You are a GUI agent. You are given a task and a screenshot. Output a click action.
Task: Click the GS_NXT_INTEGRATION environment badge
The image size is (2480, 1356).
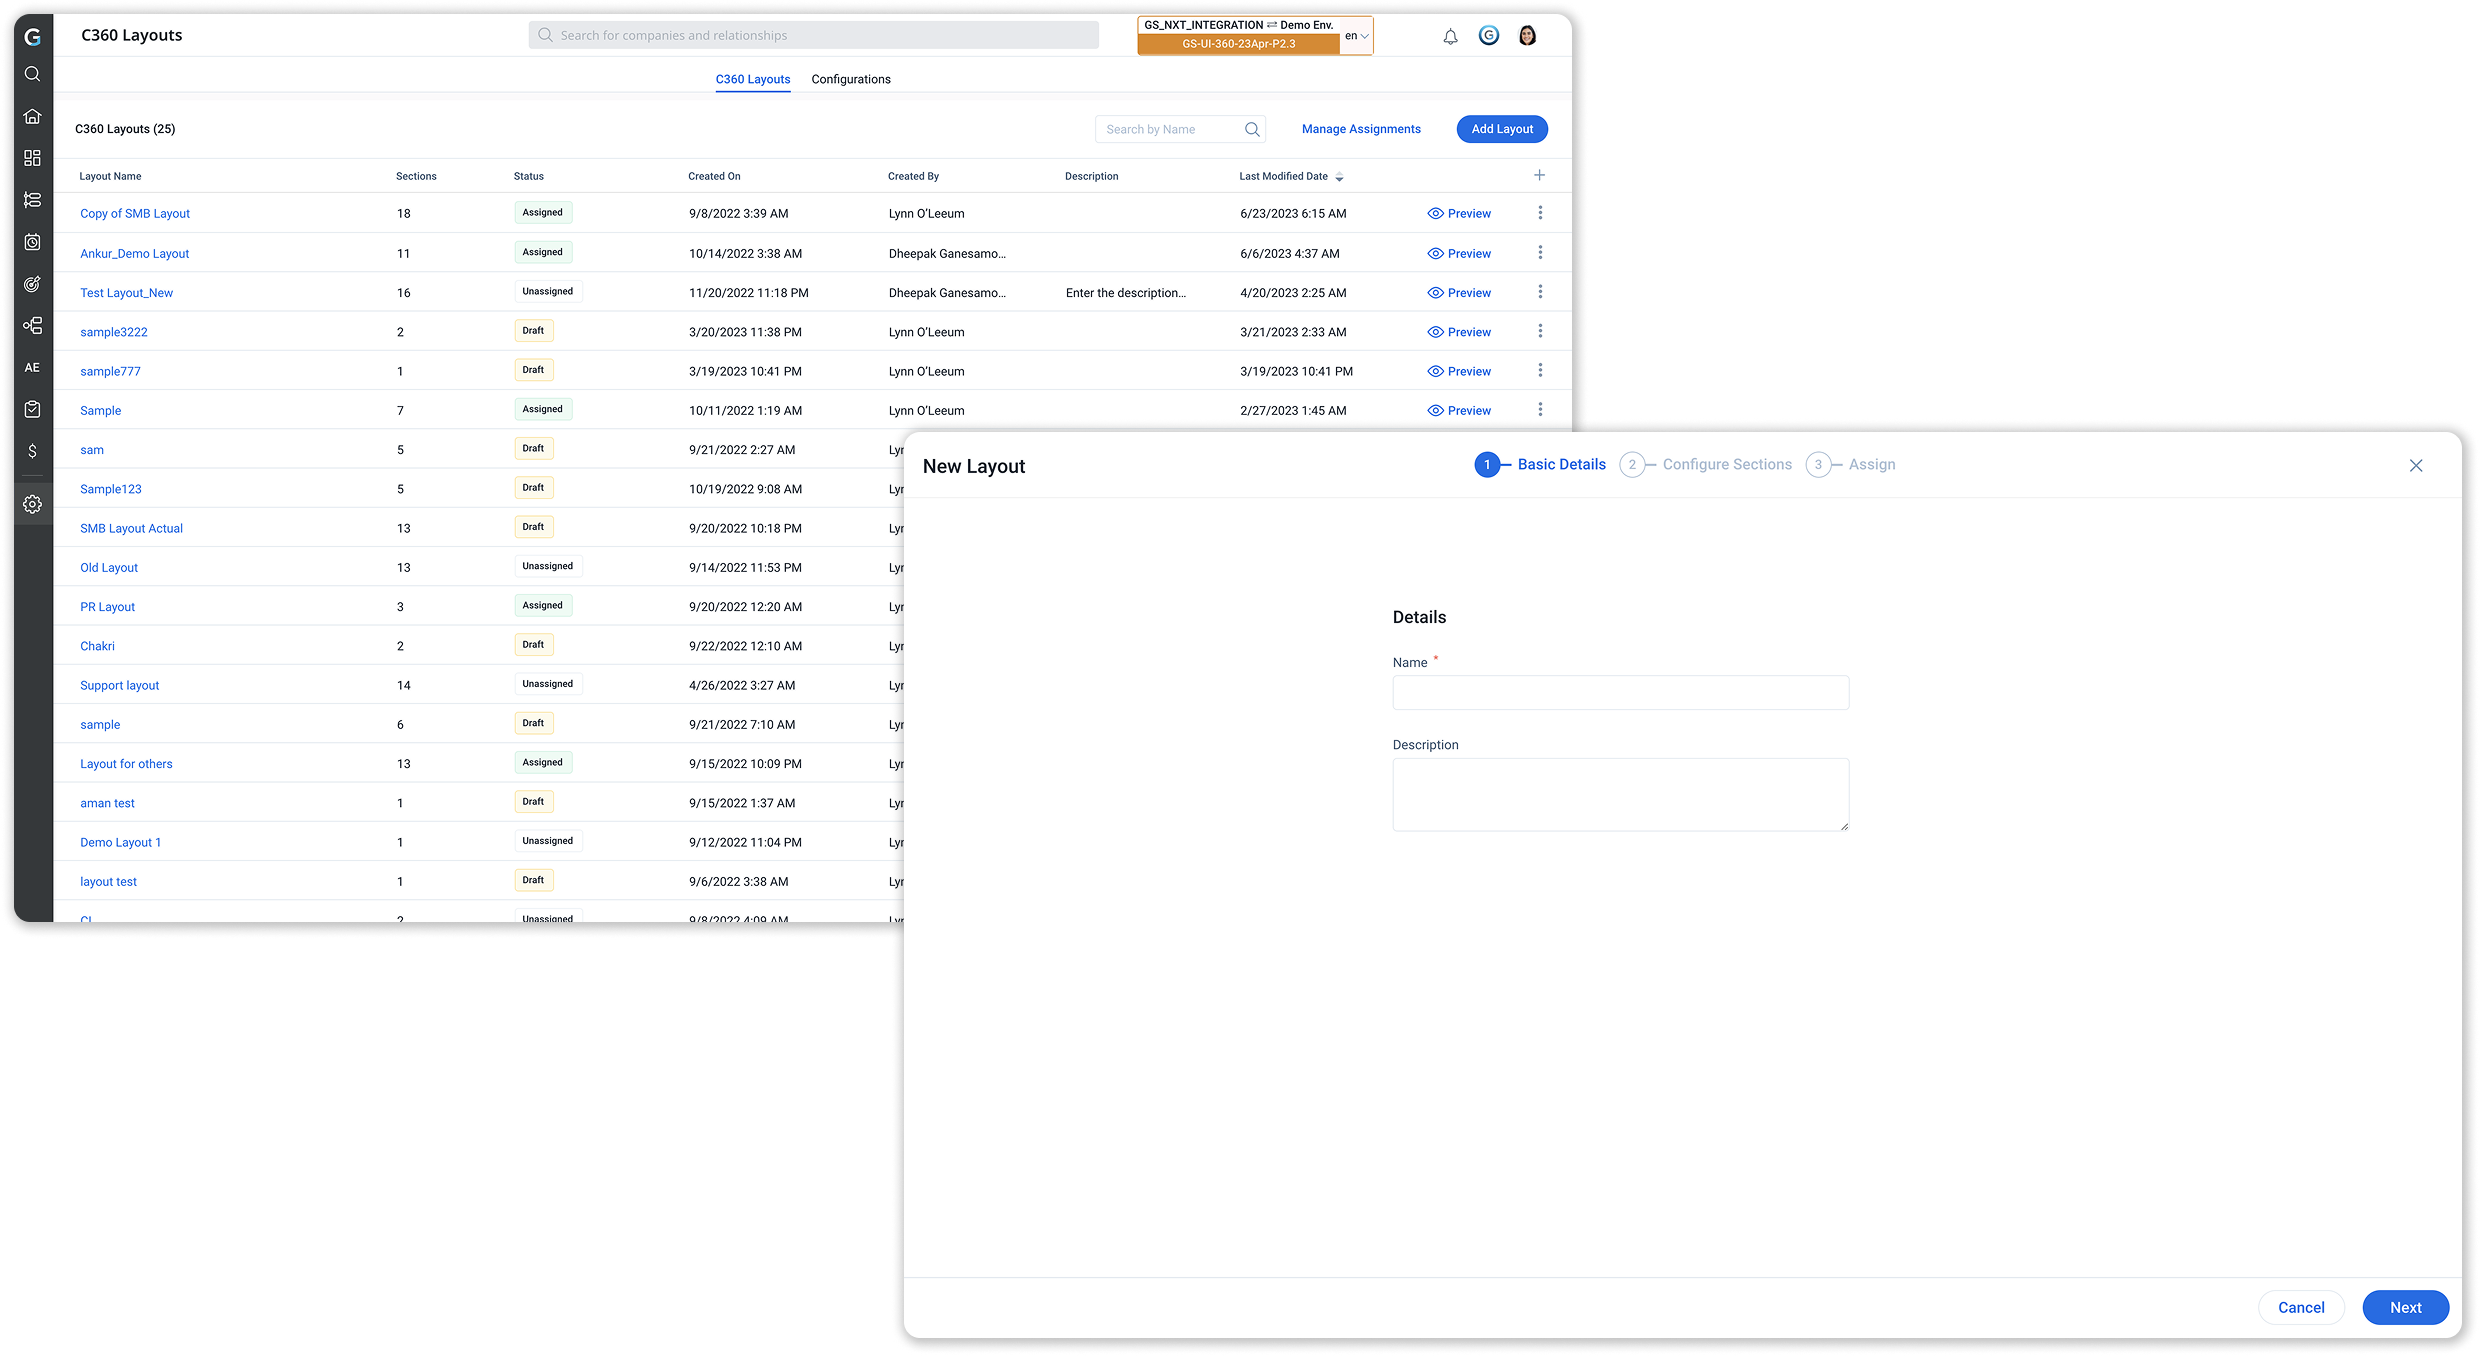pyautogui.click(x=1238, y=35)
